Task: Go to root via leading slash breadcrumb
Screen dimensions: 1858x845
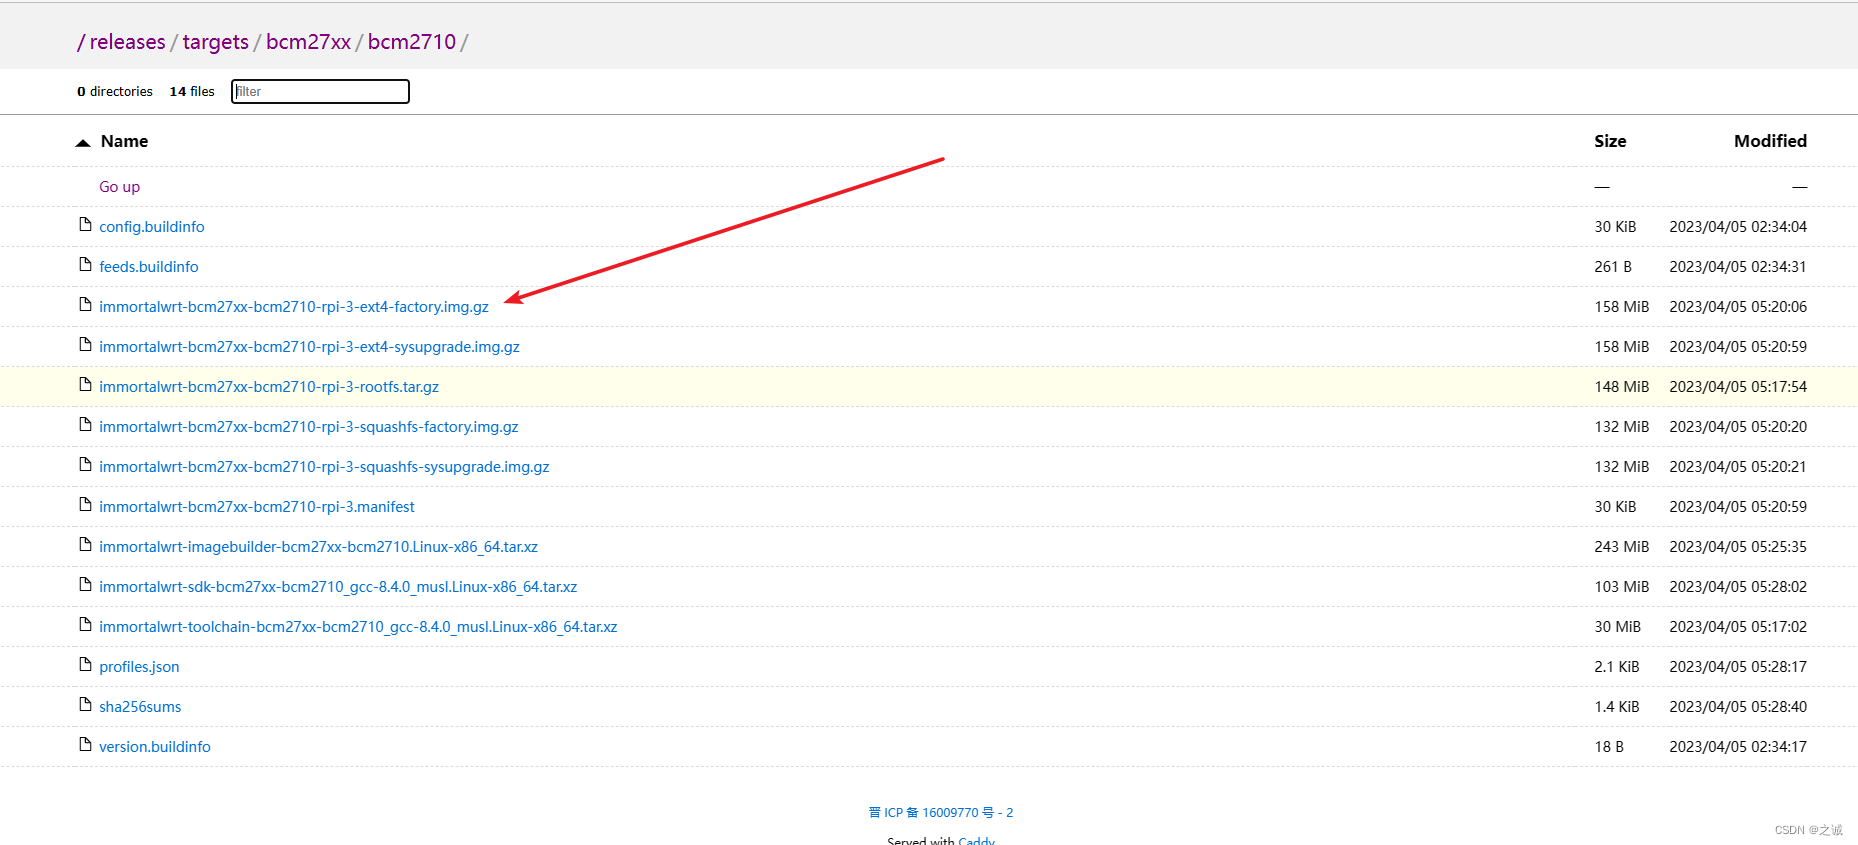Action: coord(81,42)
